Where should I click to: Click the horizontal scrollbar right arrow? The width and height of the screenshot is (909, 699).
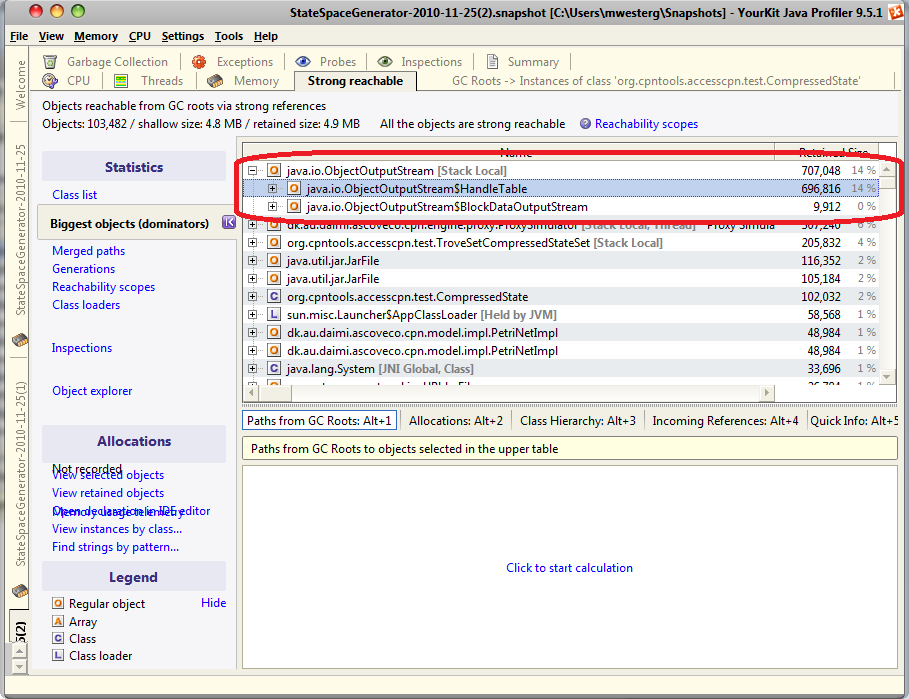(x=766, y=393)
